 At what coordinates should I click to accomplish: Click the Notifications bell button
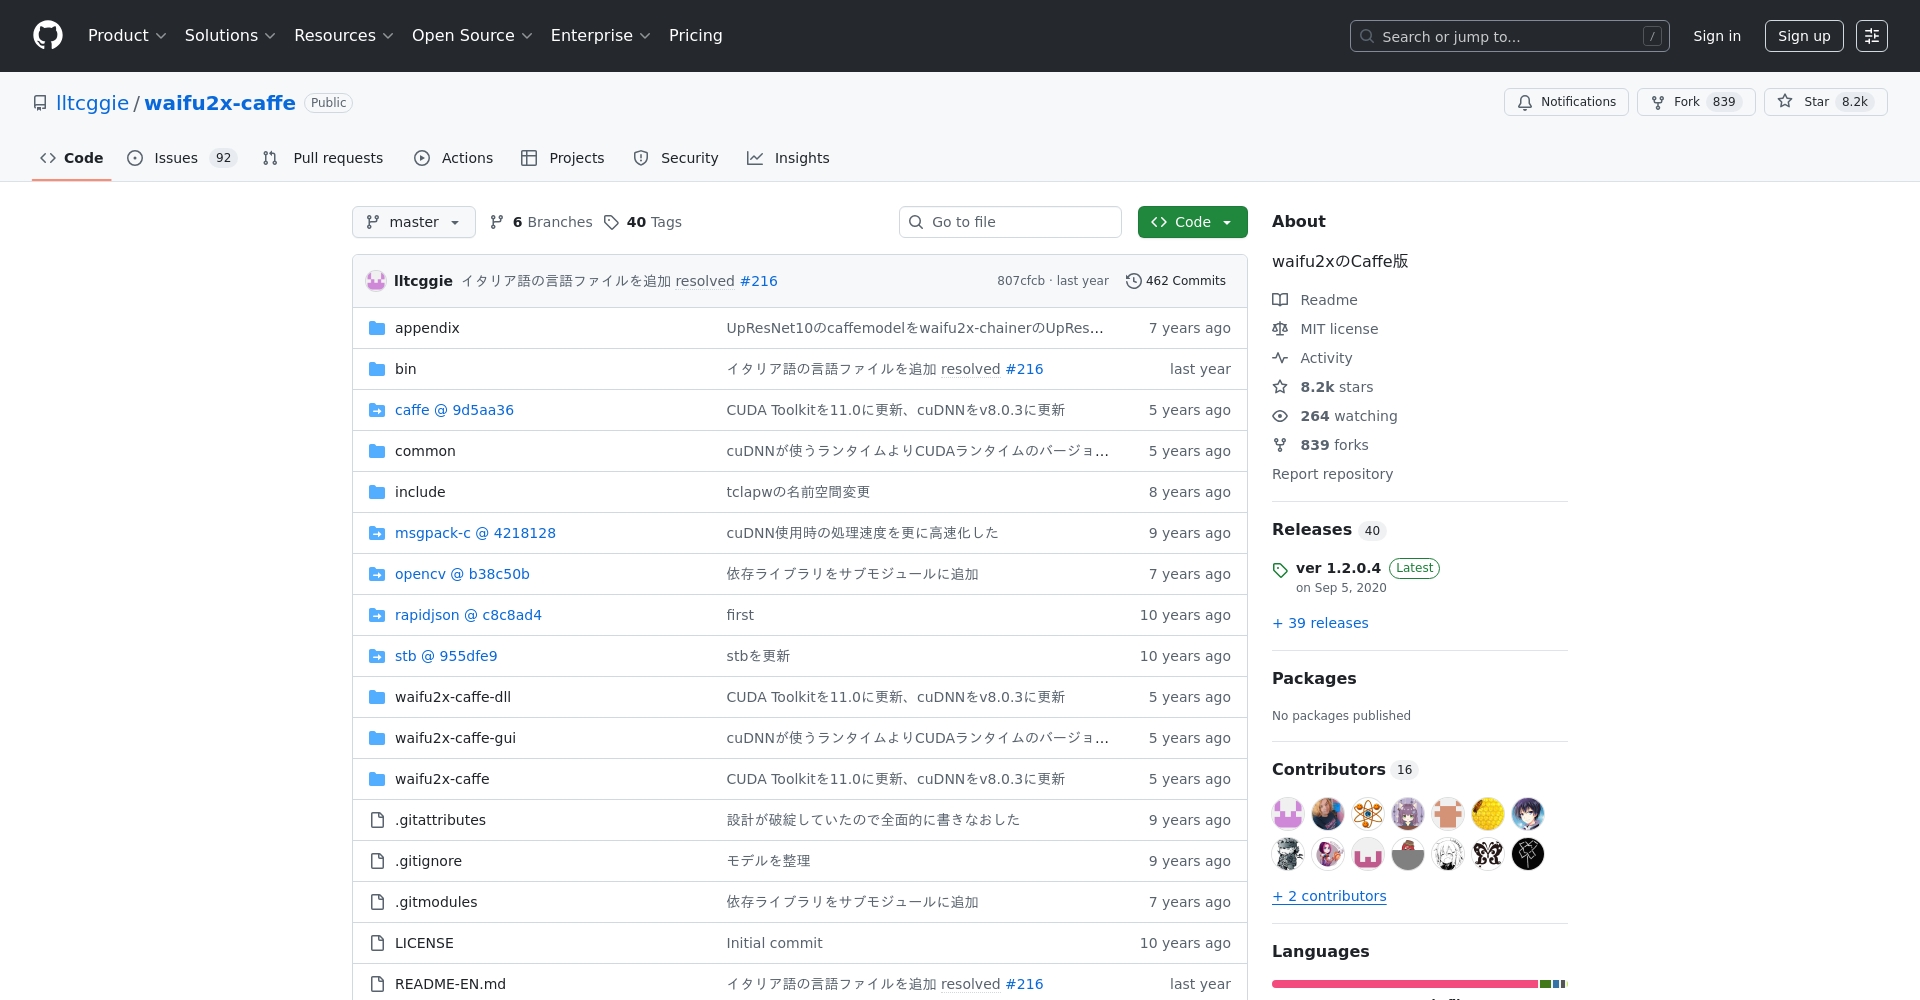[1566, 102]
